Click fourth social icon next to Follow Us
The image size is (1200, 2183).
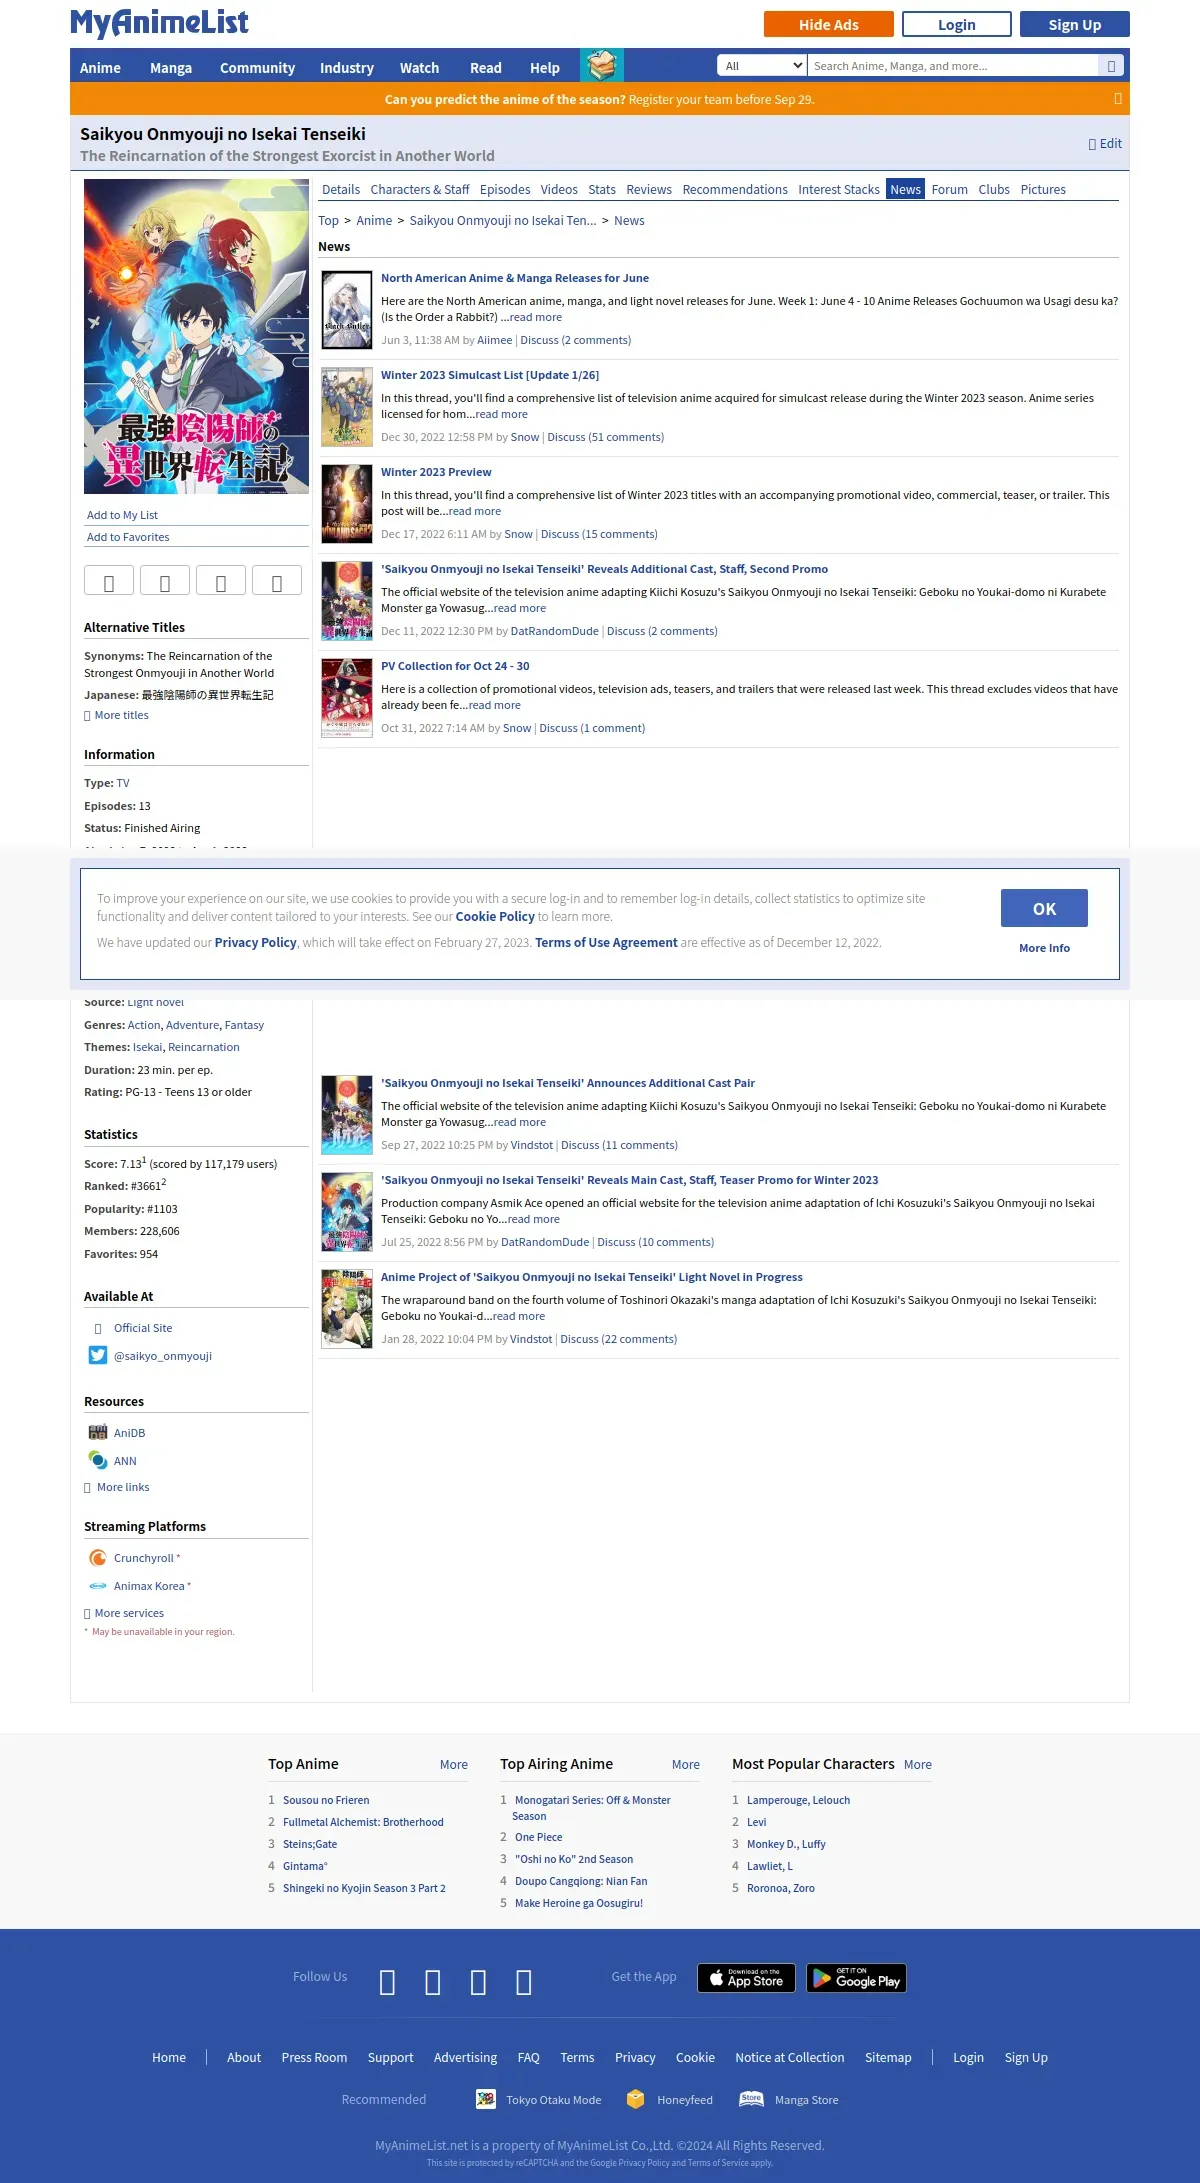point(524,1982)
